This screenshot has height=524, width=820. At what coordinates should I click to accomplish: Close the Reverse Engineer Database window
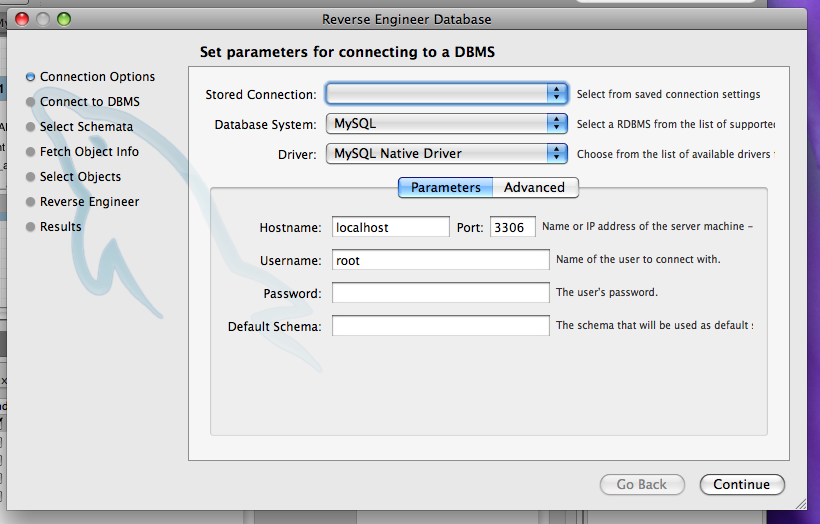[22, 19]
